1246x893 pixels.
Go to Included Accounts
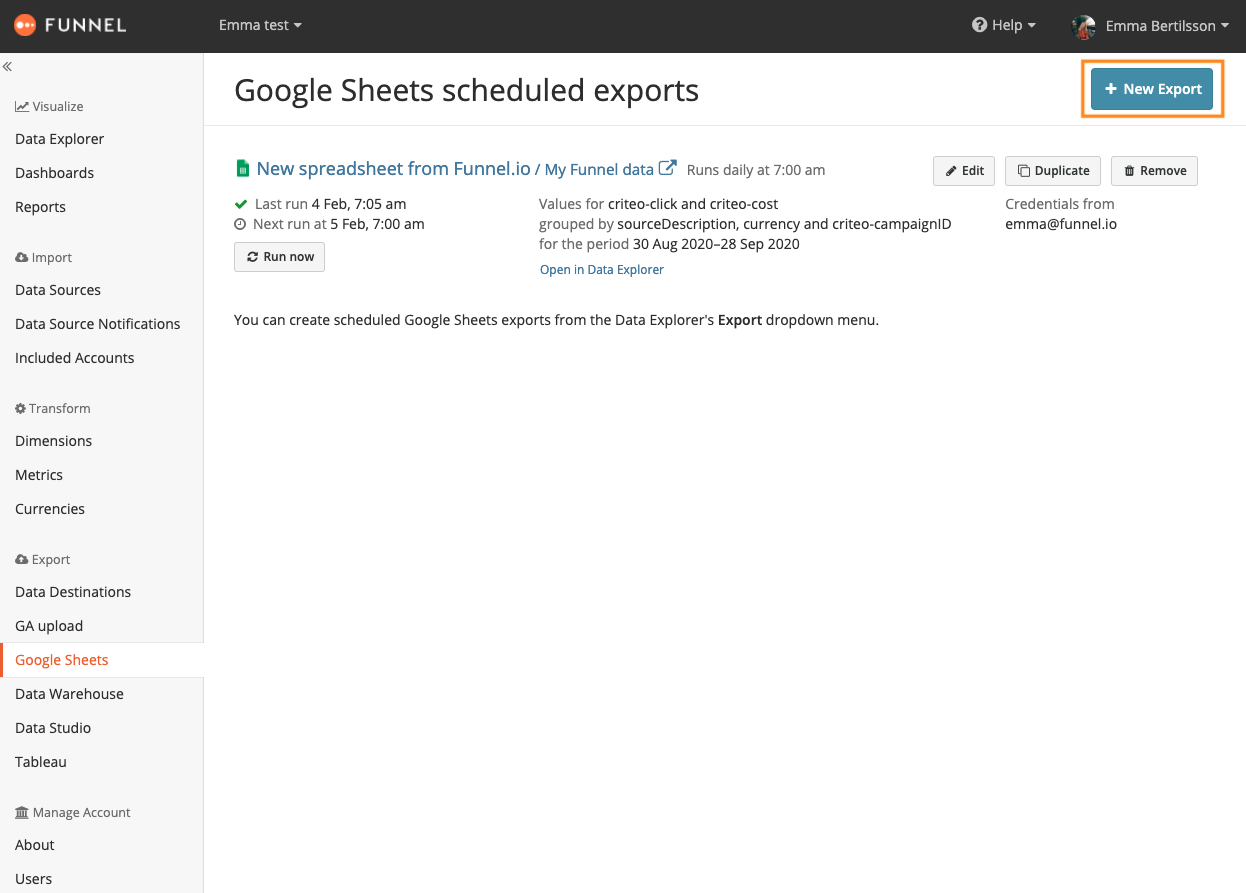75,358
